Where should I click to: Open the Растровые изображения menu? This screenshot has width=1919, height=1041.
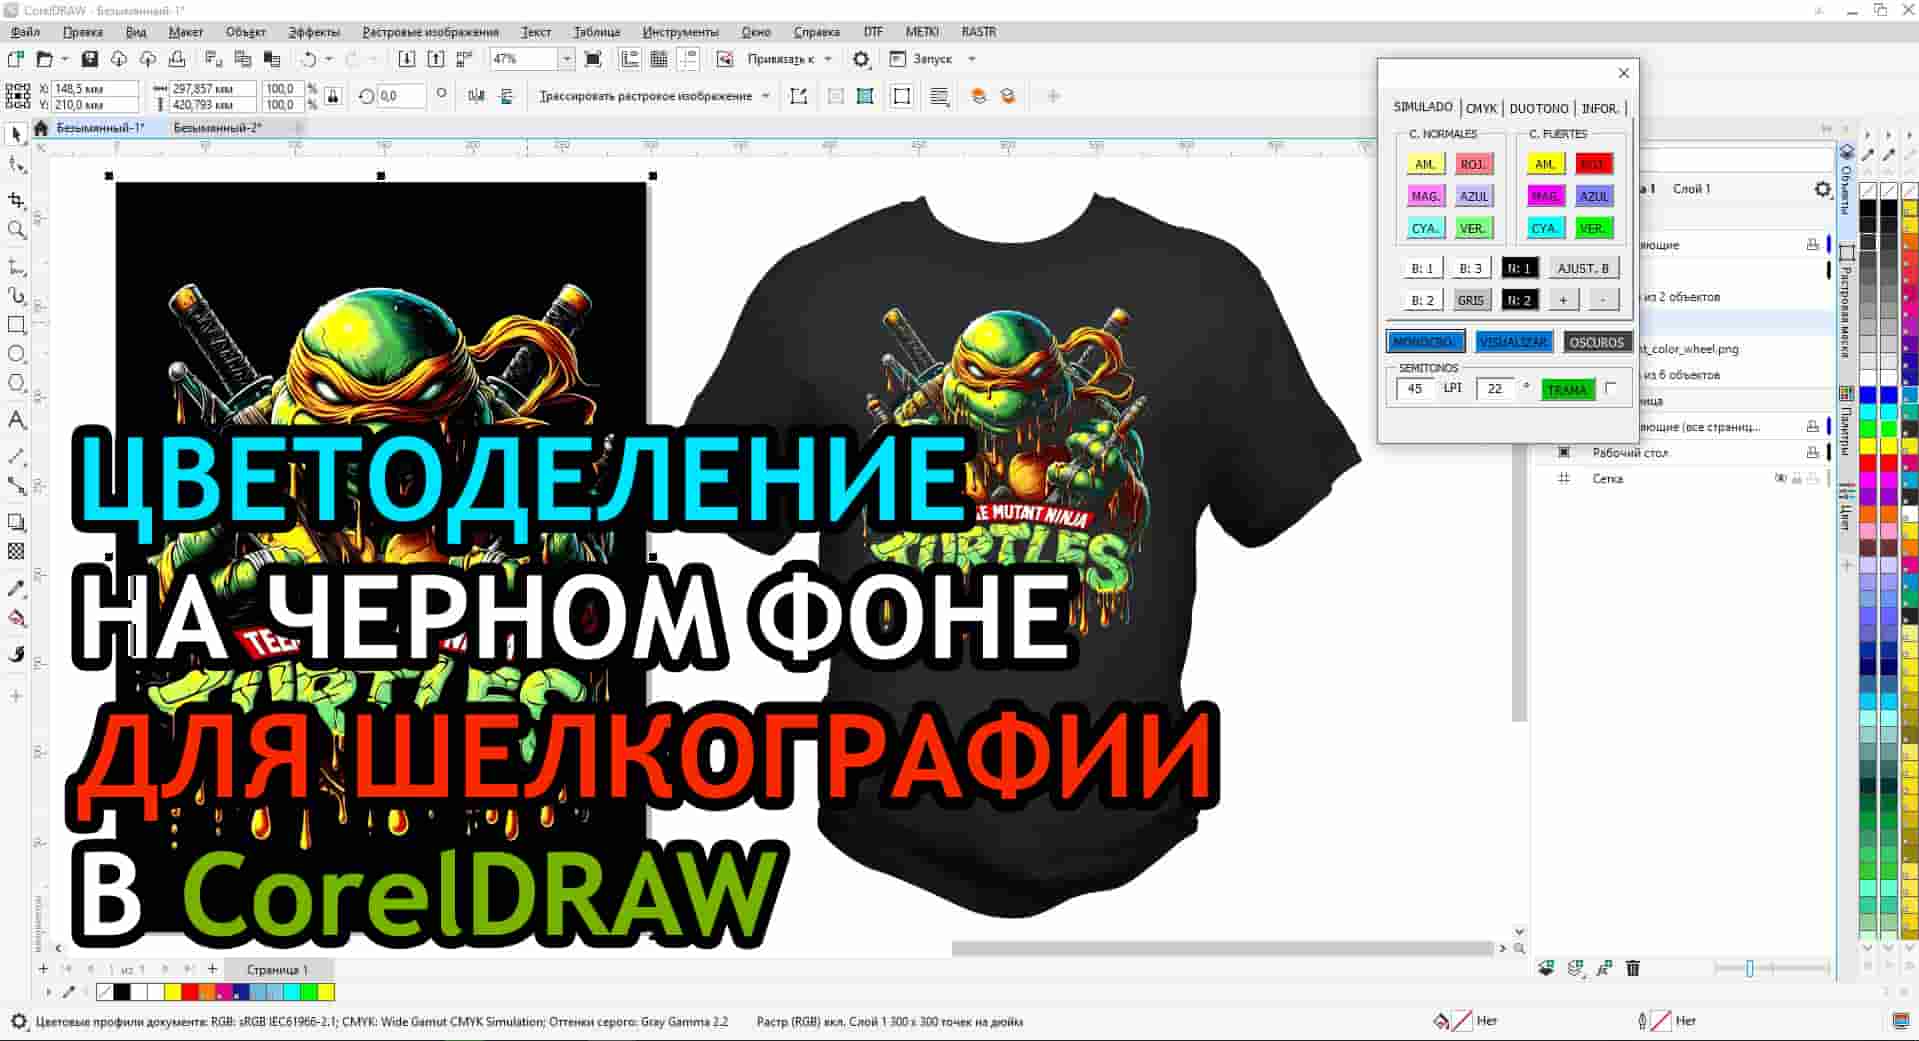(x=430, y=32)
